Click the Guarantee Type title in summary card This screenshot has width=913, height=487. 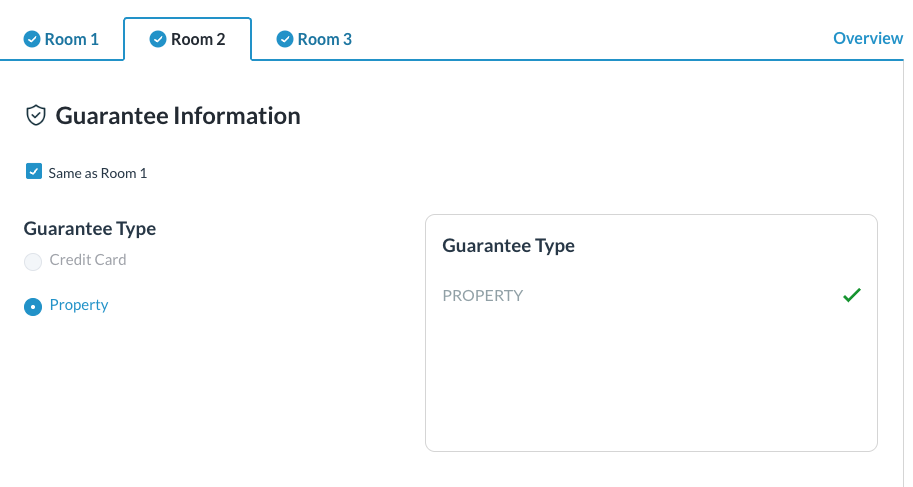point(508,245)
